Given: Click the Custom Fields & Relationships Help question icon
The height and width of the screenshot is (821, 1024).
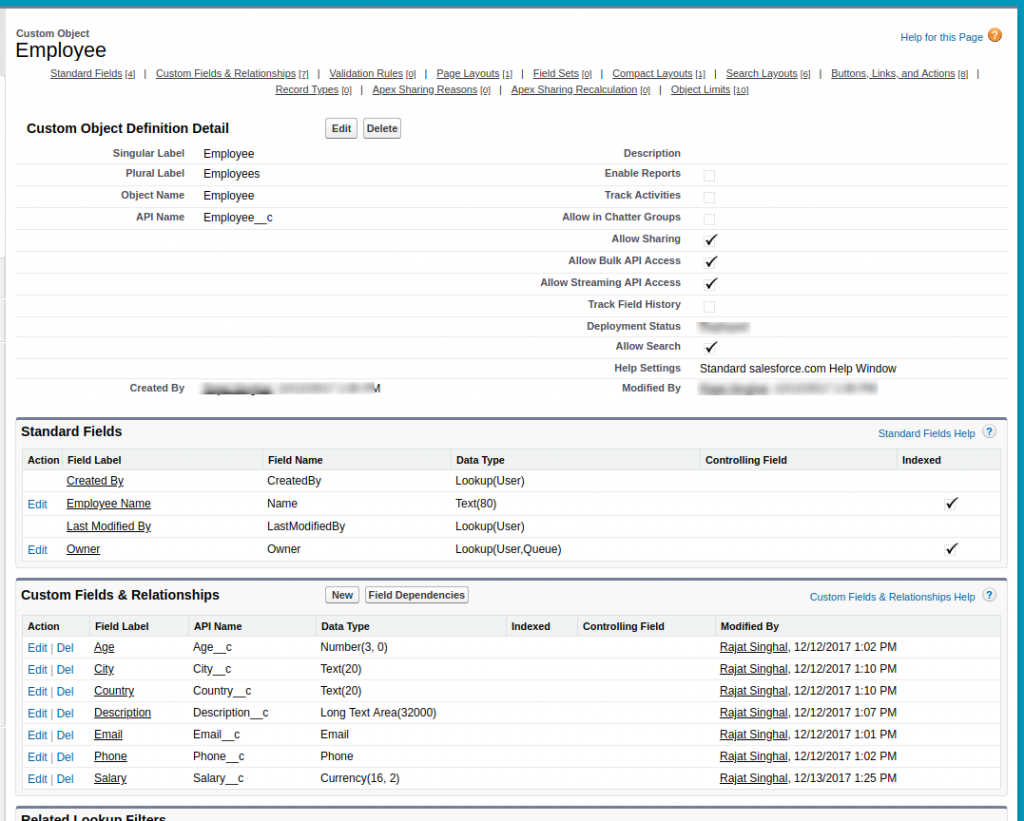Looking at the screenshot, I should (989, 596).
